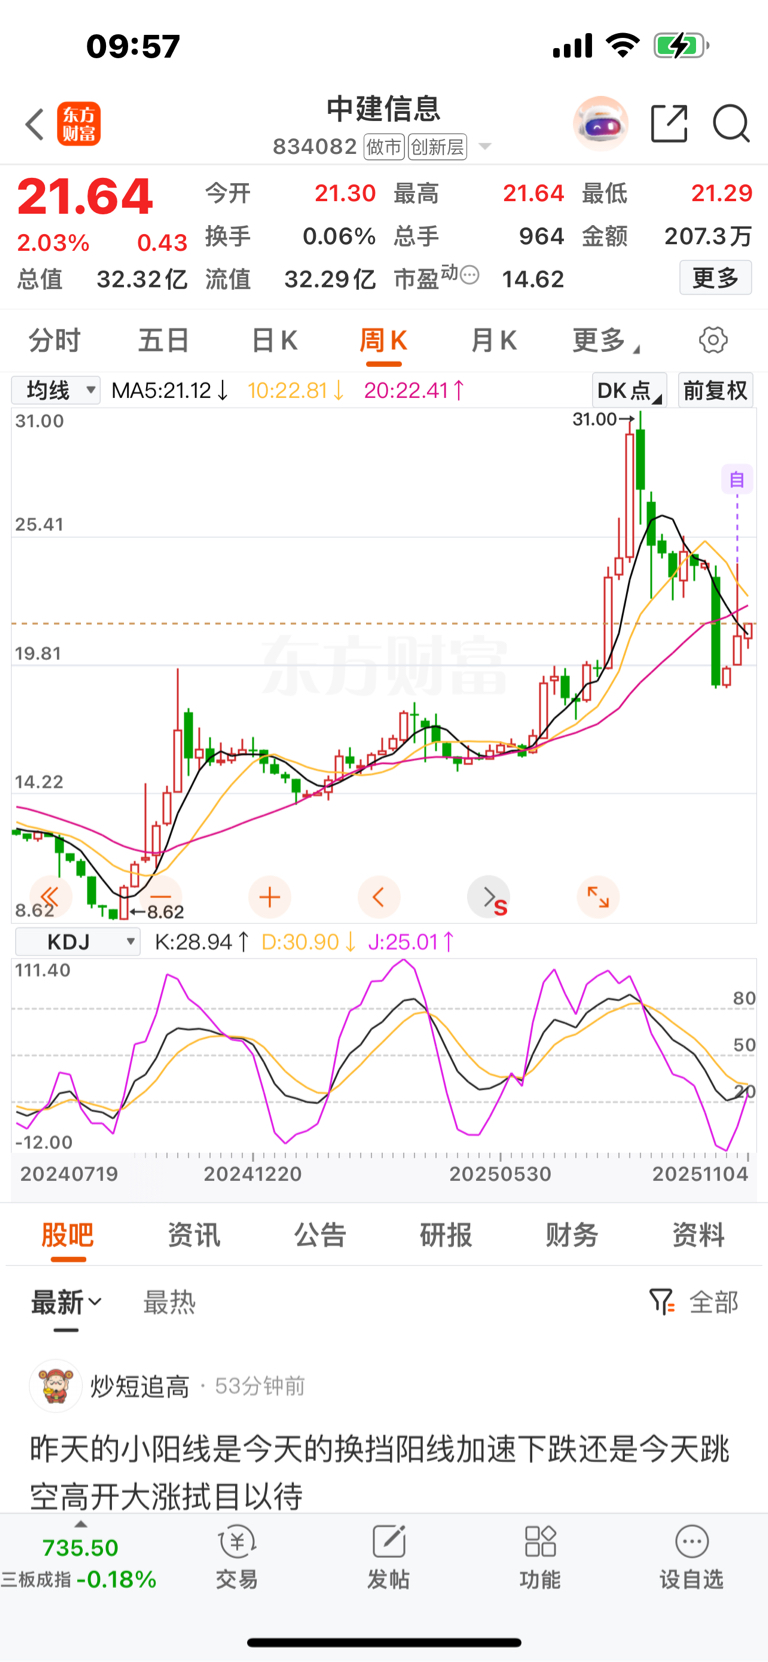The height and width of the screenshot is (1662, 768).
Task: Switch post sort to 最热
Action: [x=169, y=1302]
